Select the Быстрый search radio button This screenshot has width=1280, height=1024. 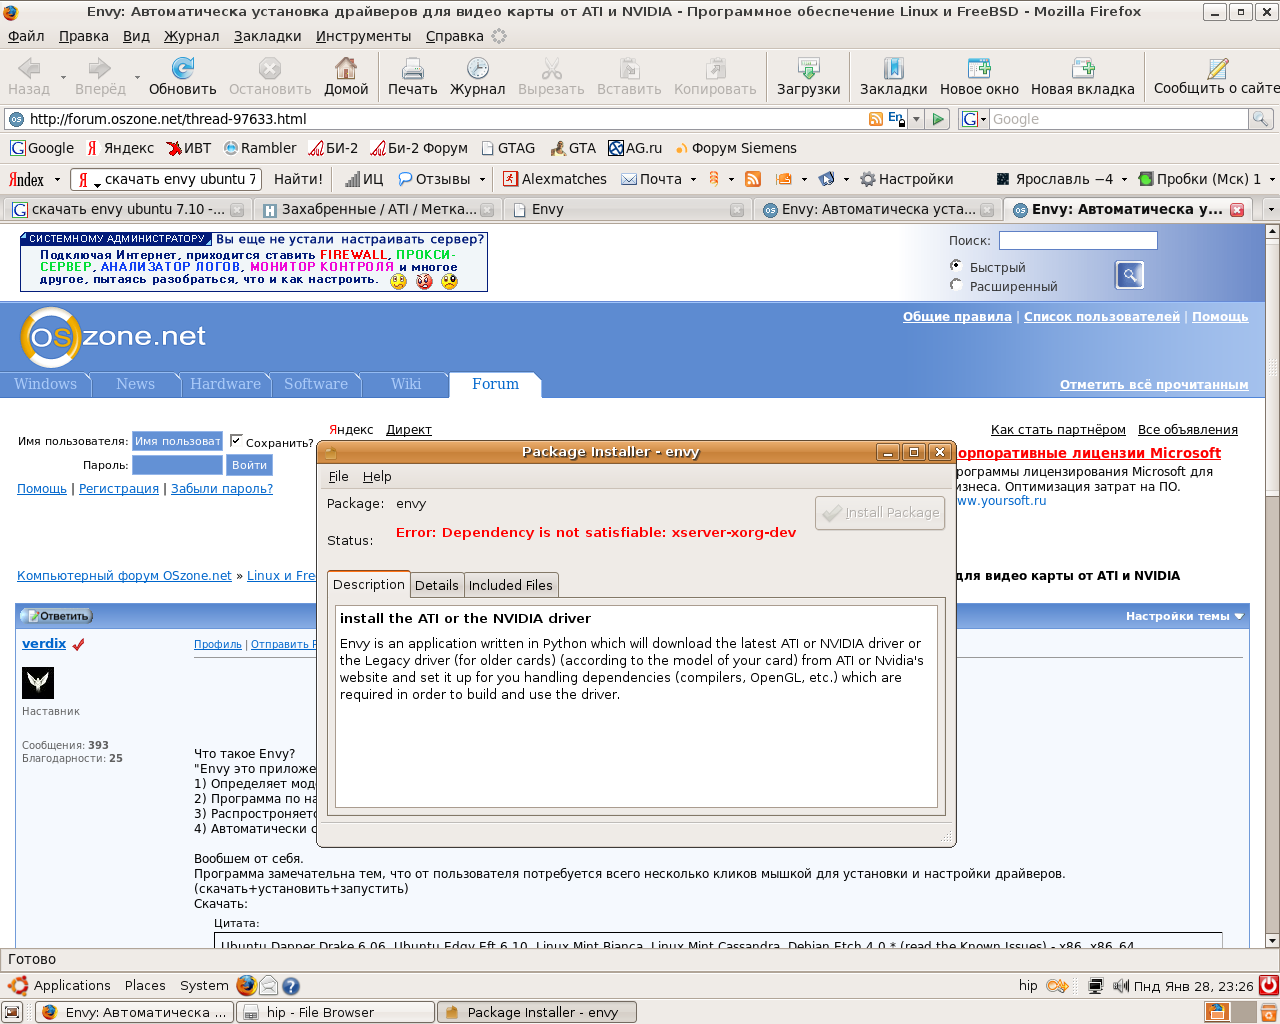click(956, 266)
